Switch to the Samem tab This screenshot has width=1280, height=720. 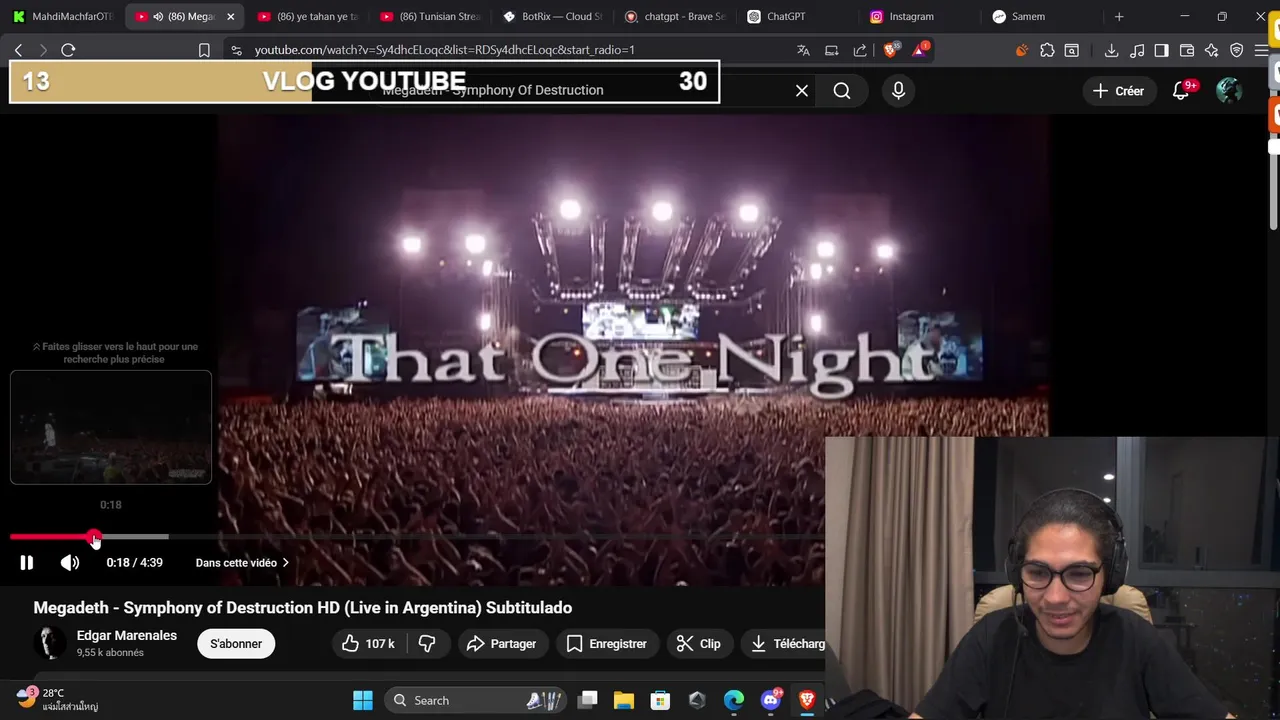point(1040,16)
